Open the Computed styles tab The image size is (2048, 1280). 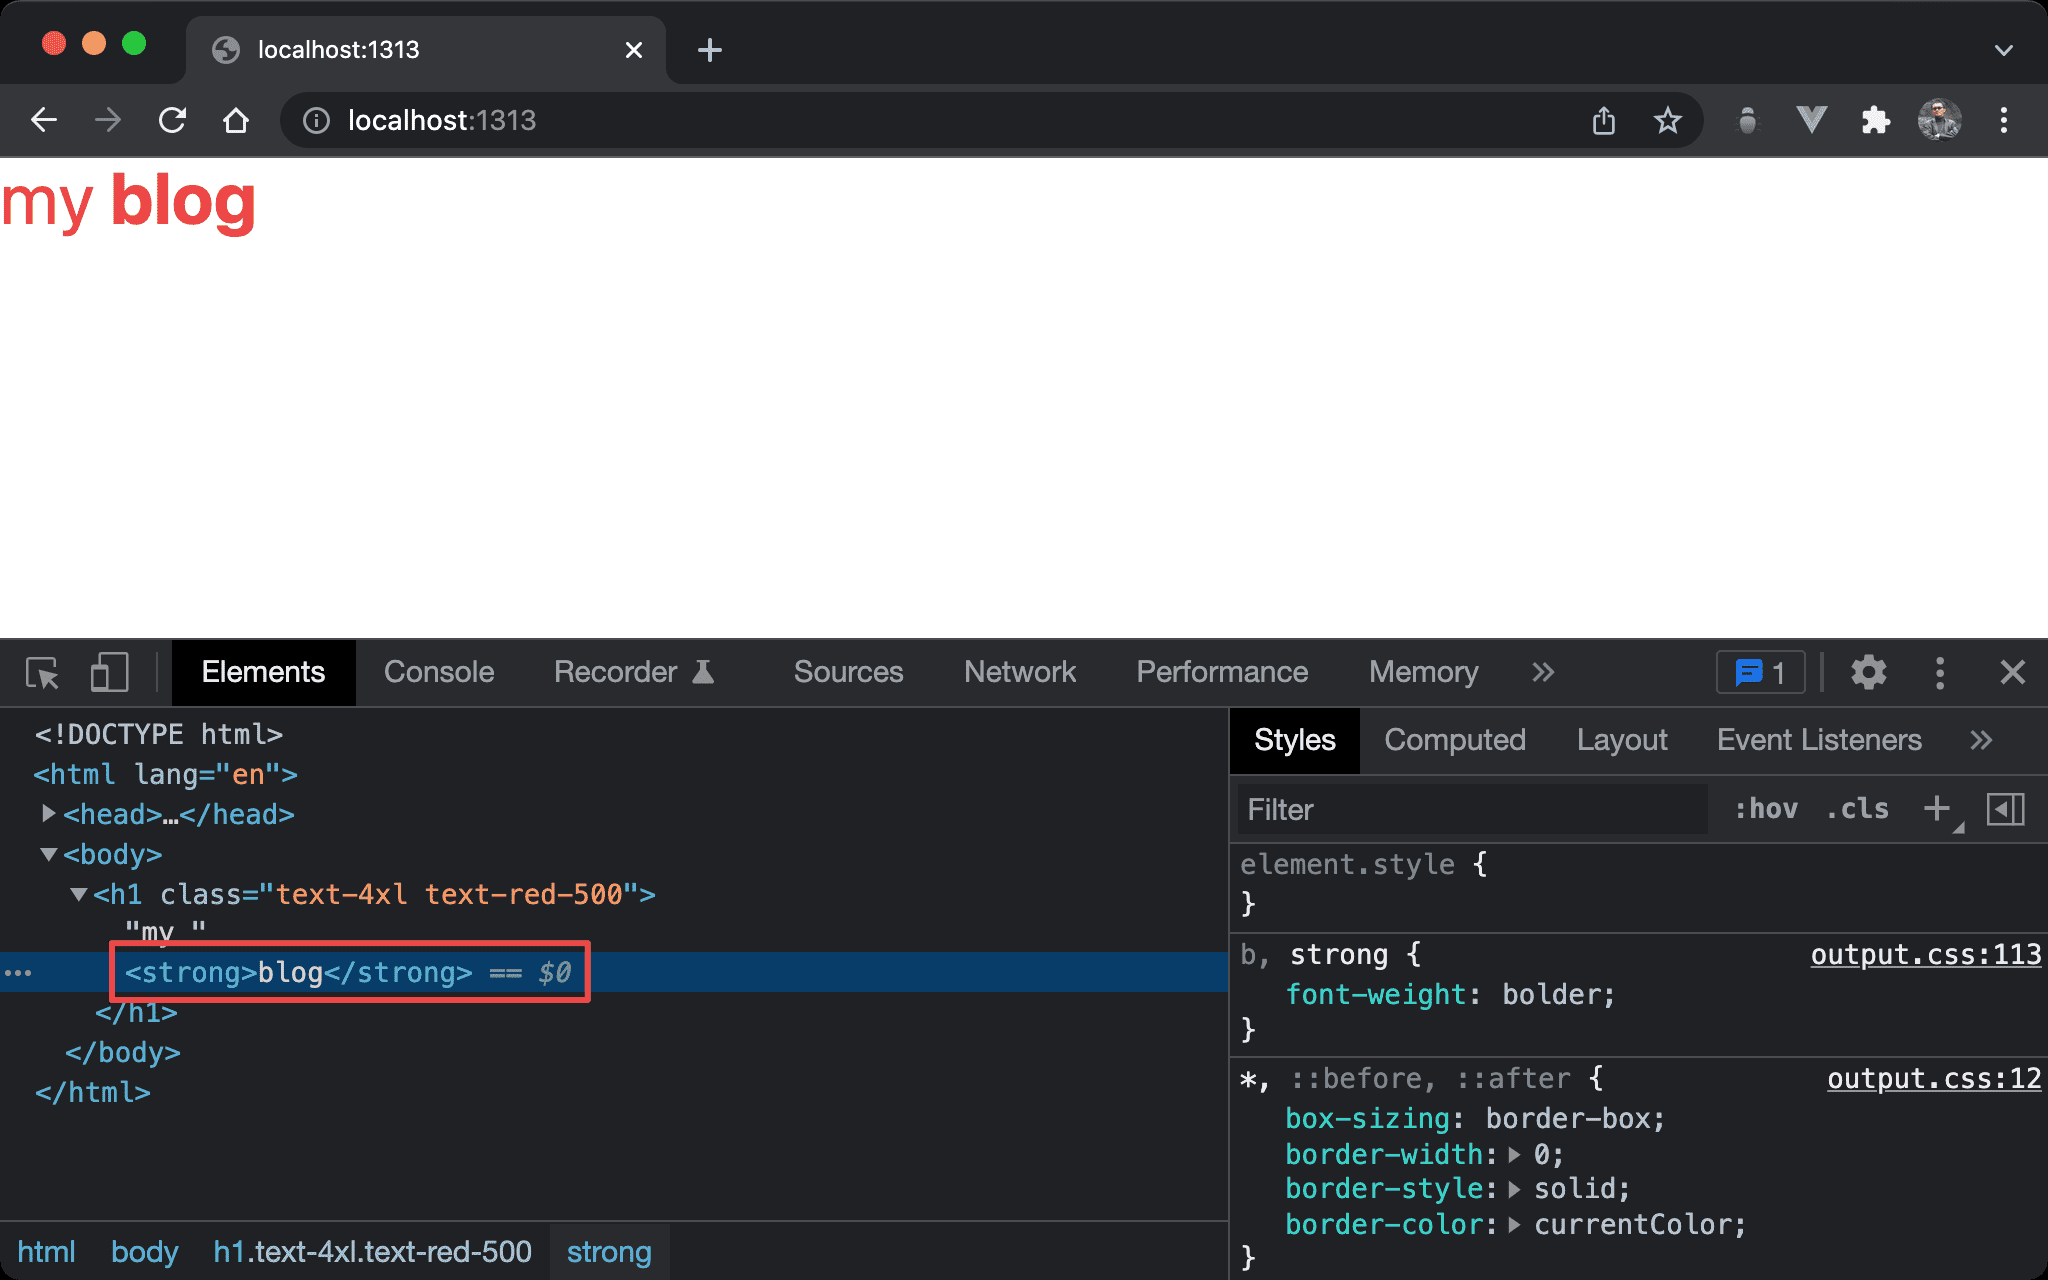1454,740
